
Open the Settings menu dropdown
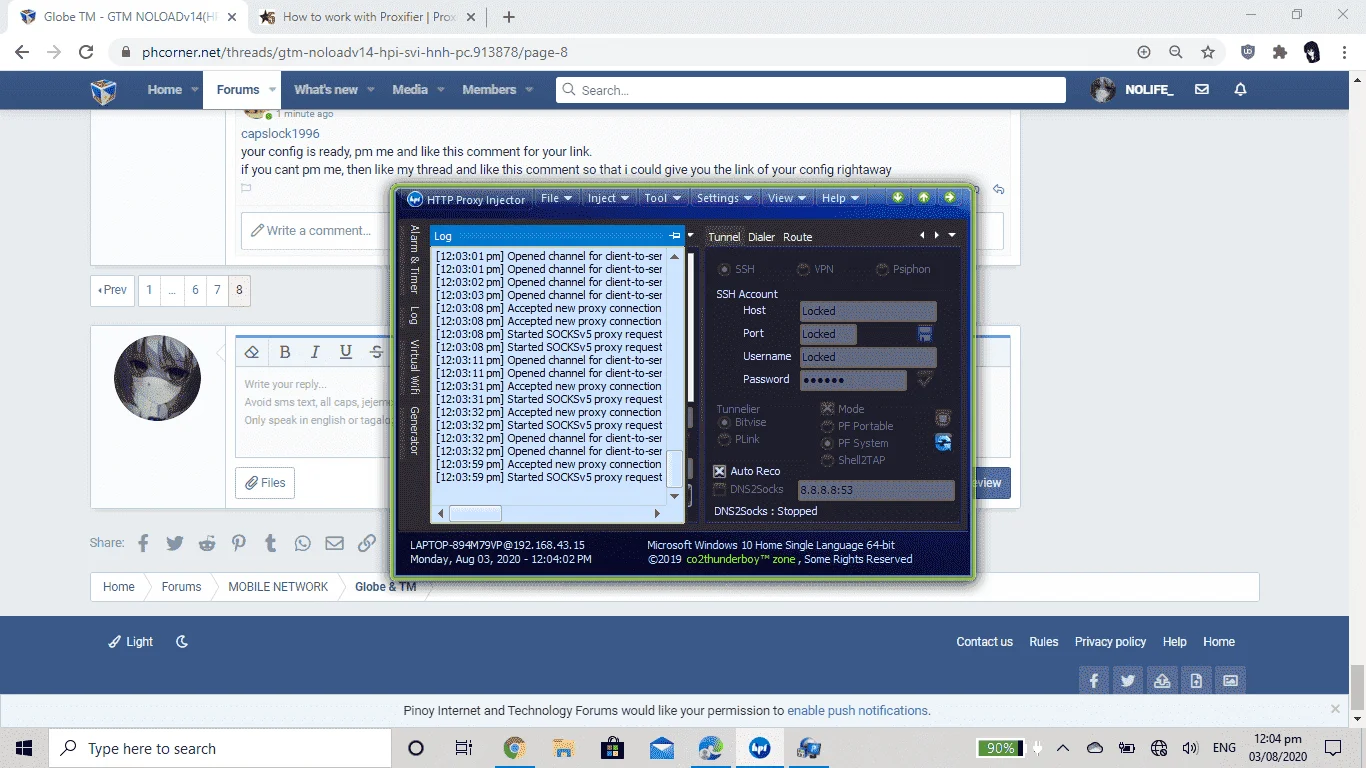point(724,198)
